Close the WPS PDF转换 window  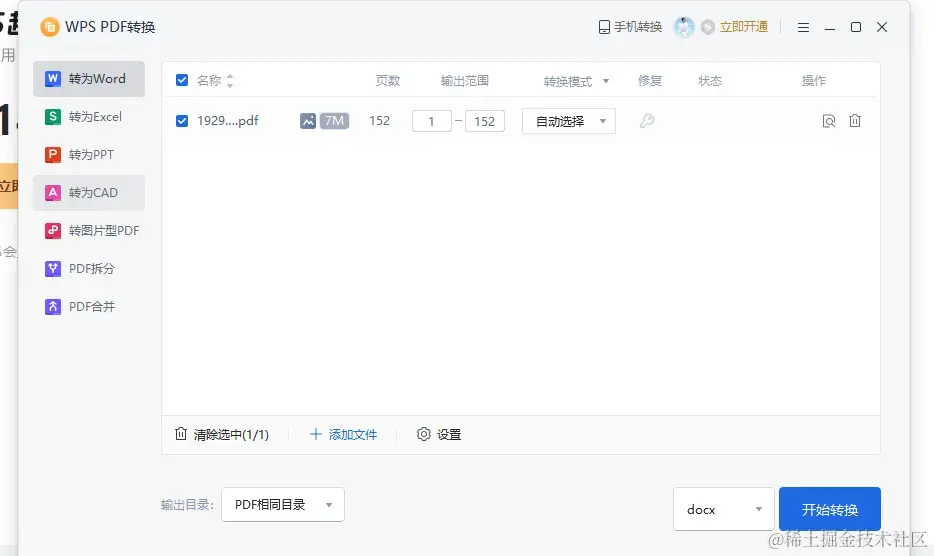[x=882, y=27]
